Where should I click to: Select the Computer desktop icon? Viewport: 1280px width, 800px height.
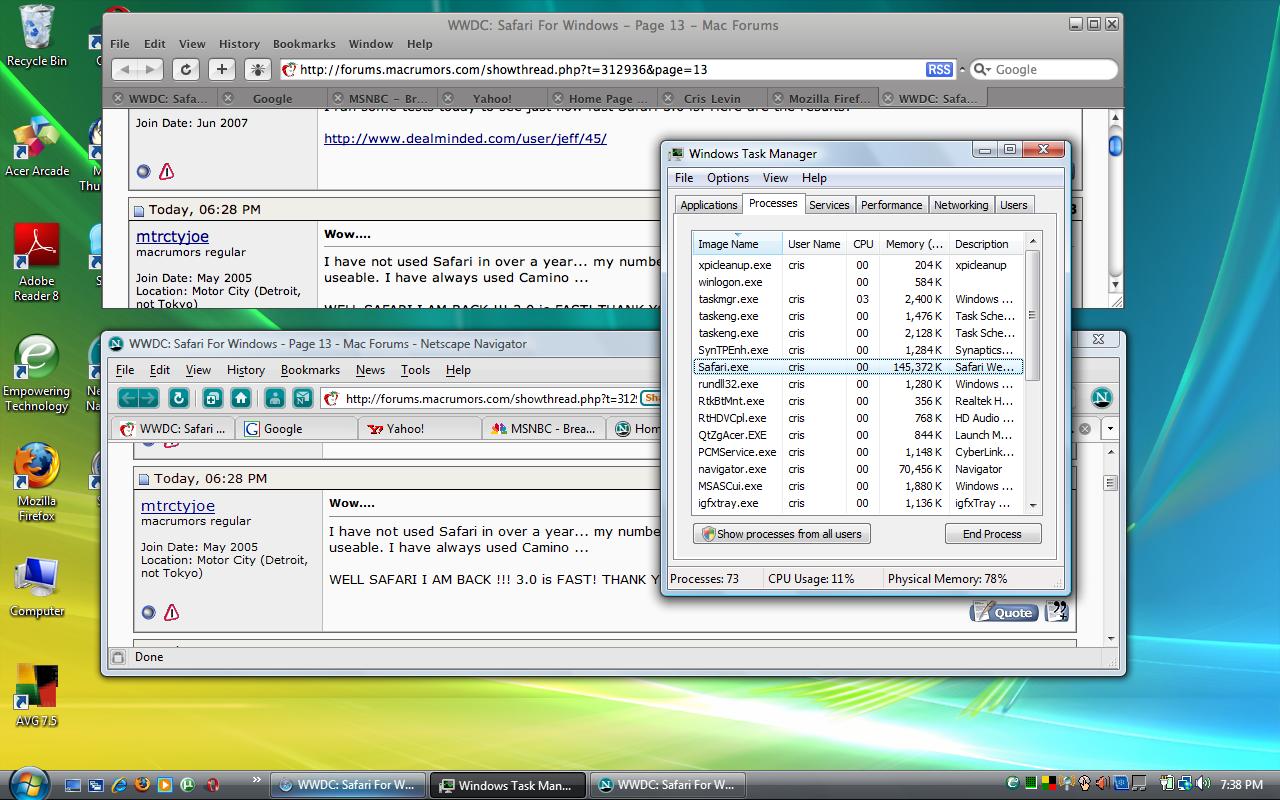point(37,587)
